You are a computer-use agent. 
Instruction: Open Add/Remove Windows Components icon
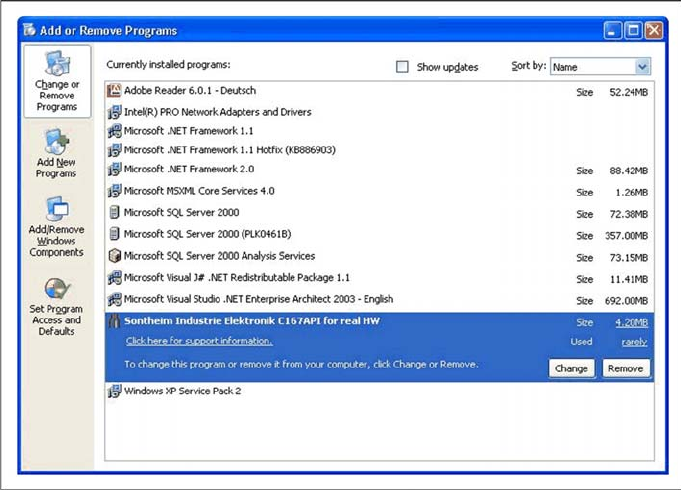(x=56, y=210)
